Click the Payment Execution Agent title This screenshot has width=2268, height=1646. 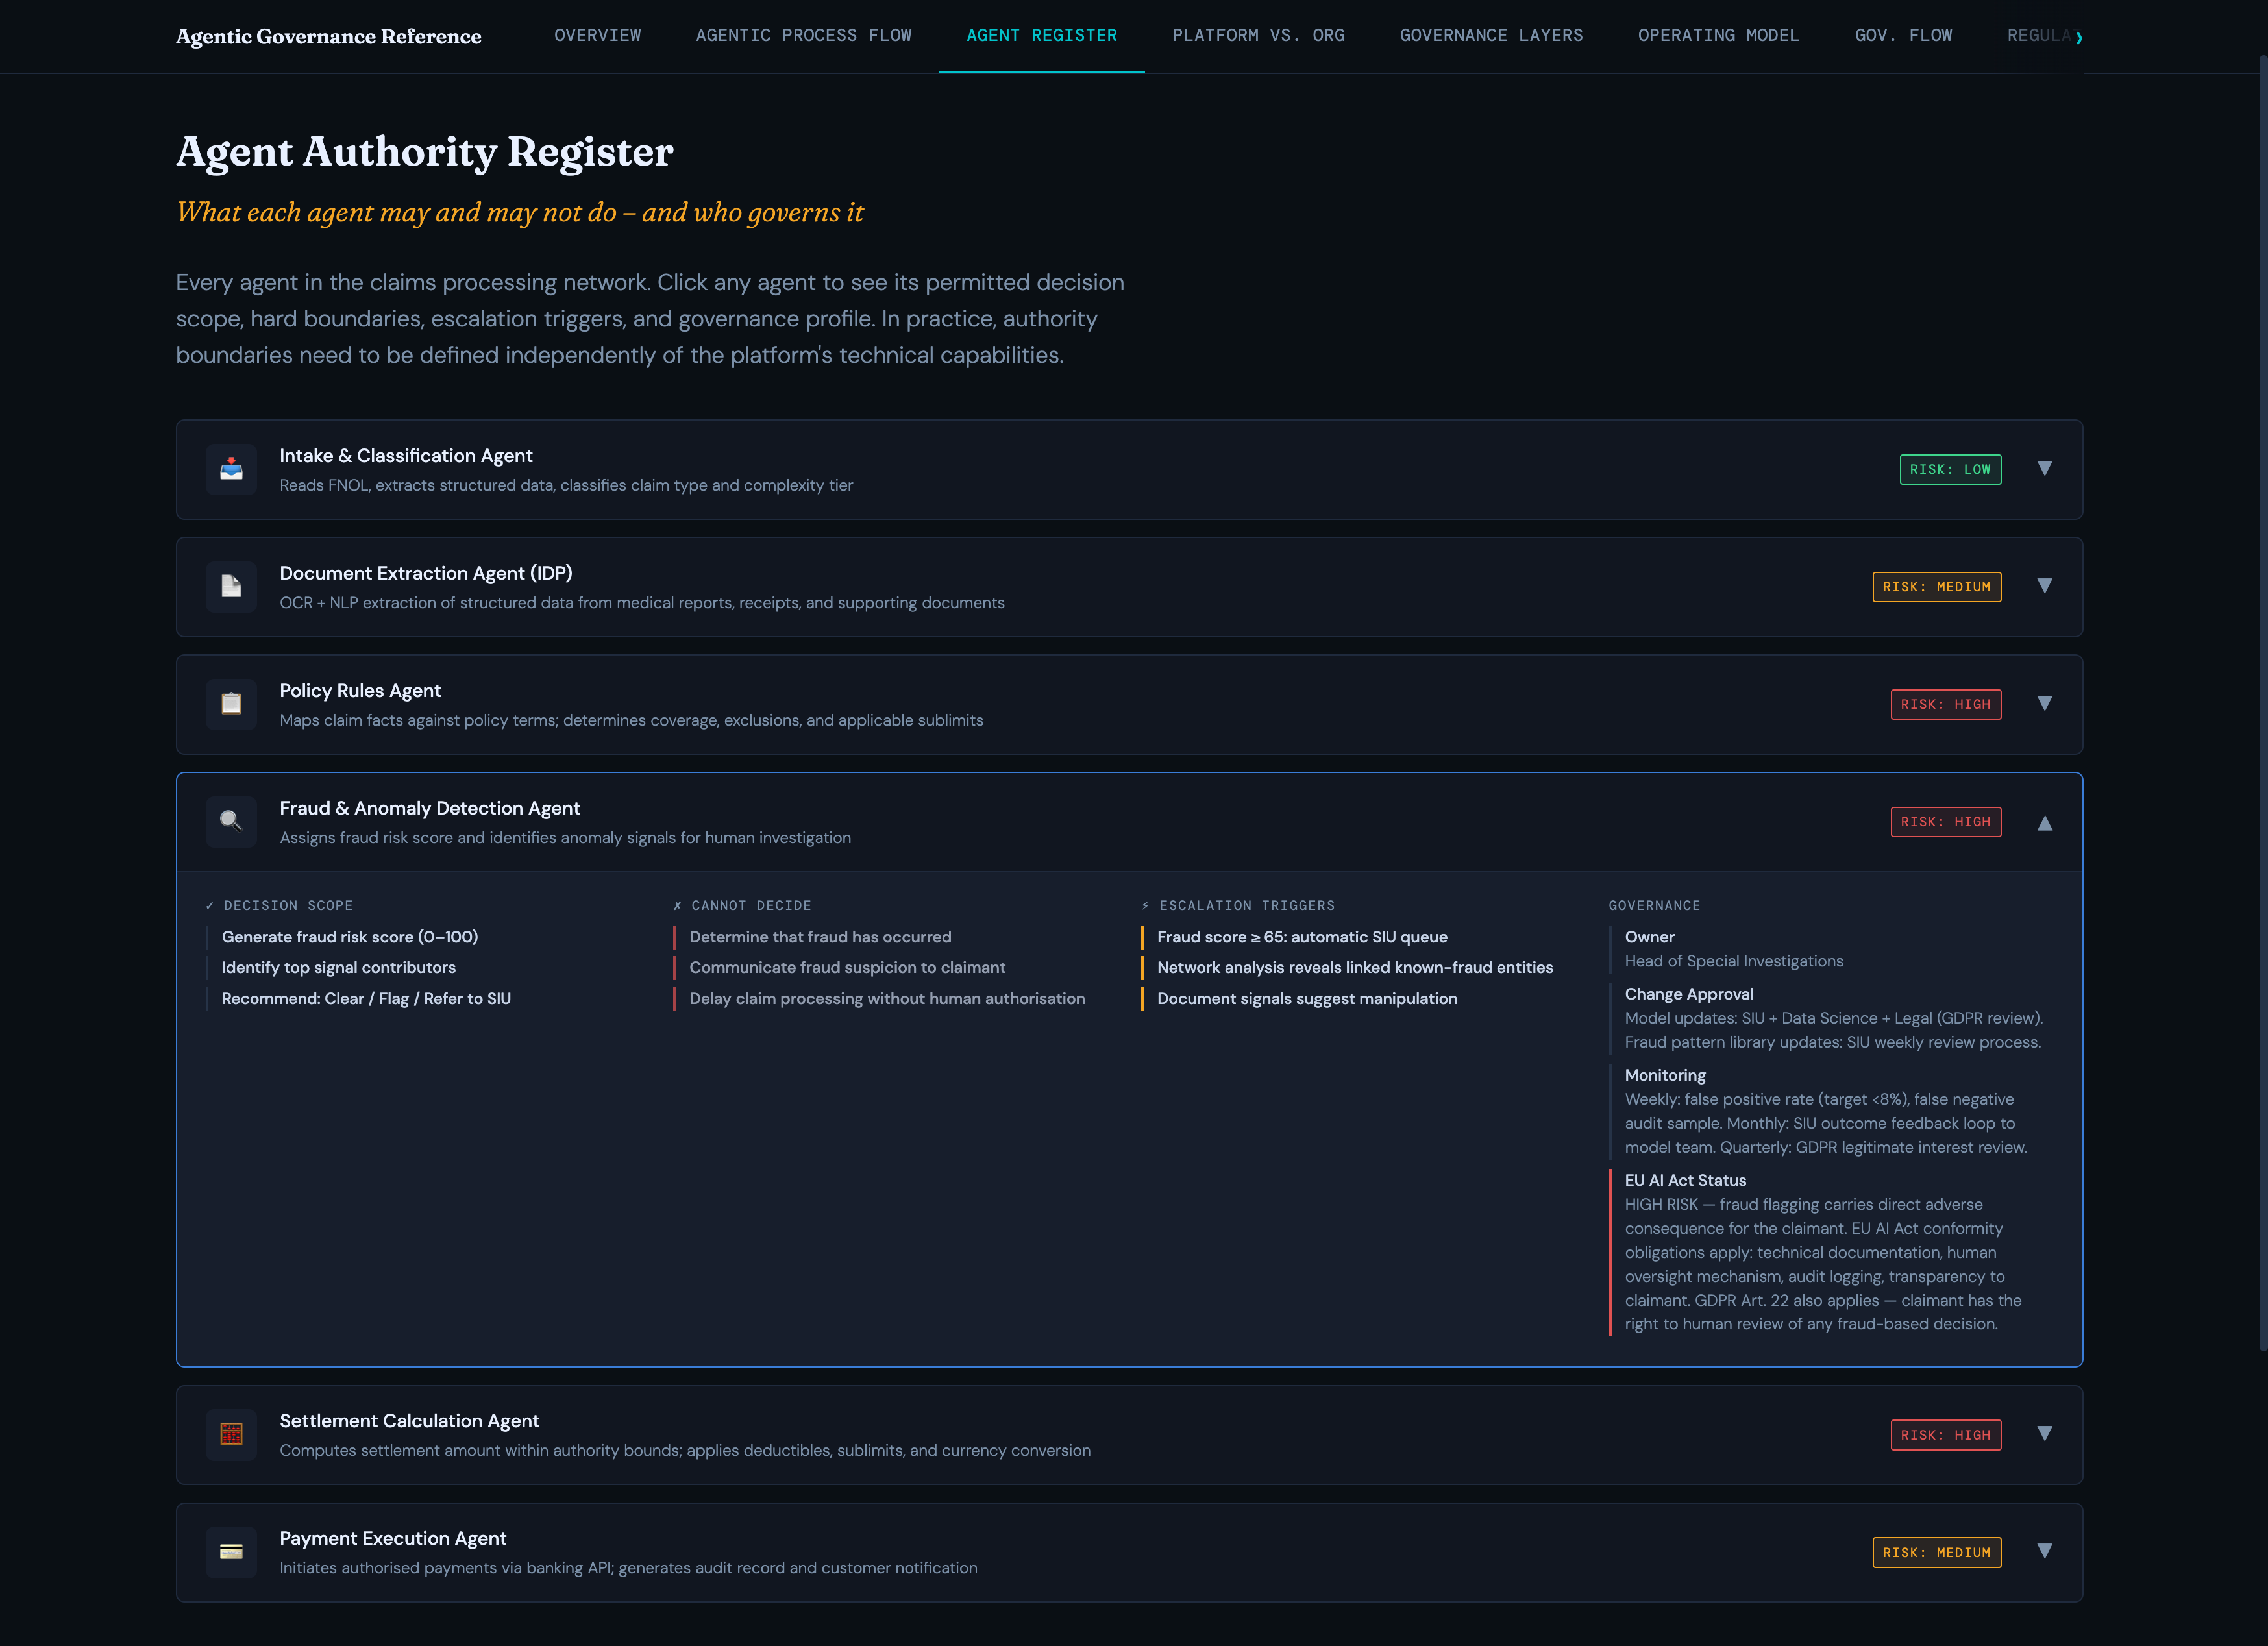pyautogui.click(x=393, y=1538)
